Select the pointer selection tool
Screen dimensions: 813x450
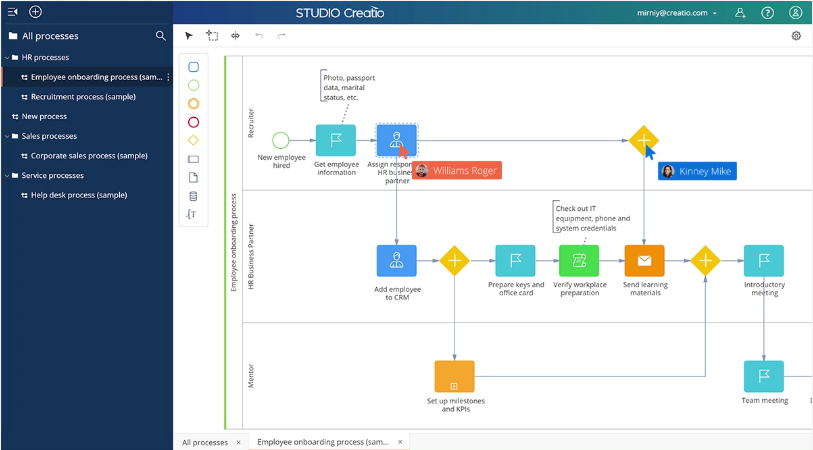(x=189, y=36)
